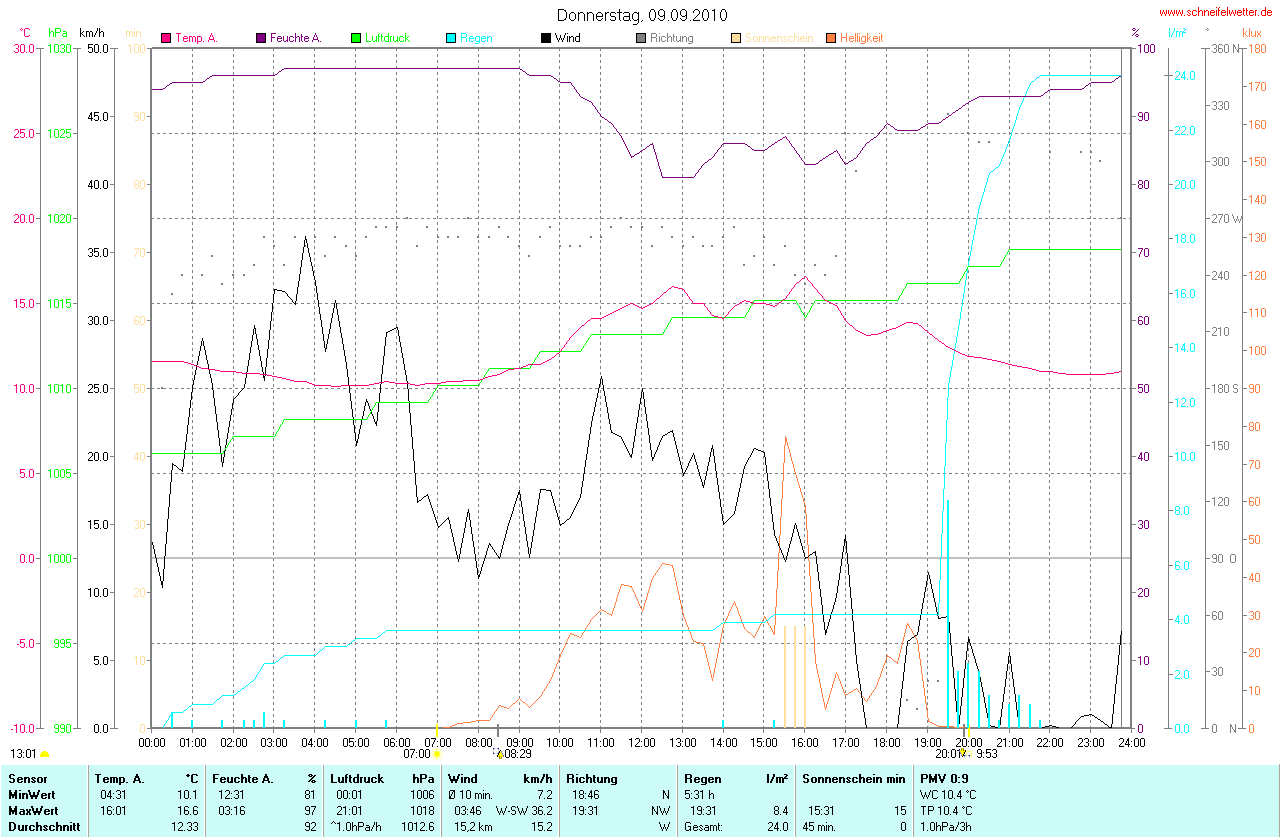The height and width of the screenshot is (837, 1280).
Task: Click the pressure maximum value 1018
Action: [423, 810]
